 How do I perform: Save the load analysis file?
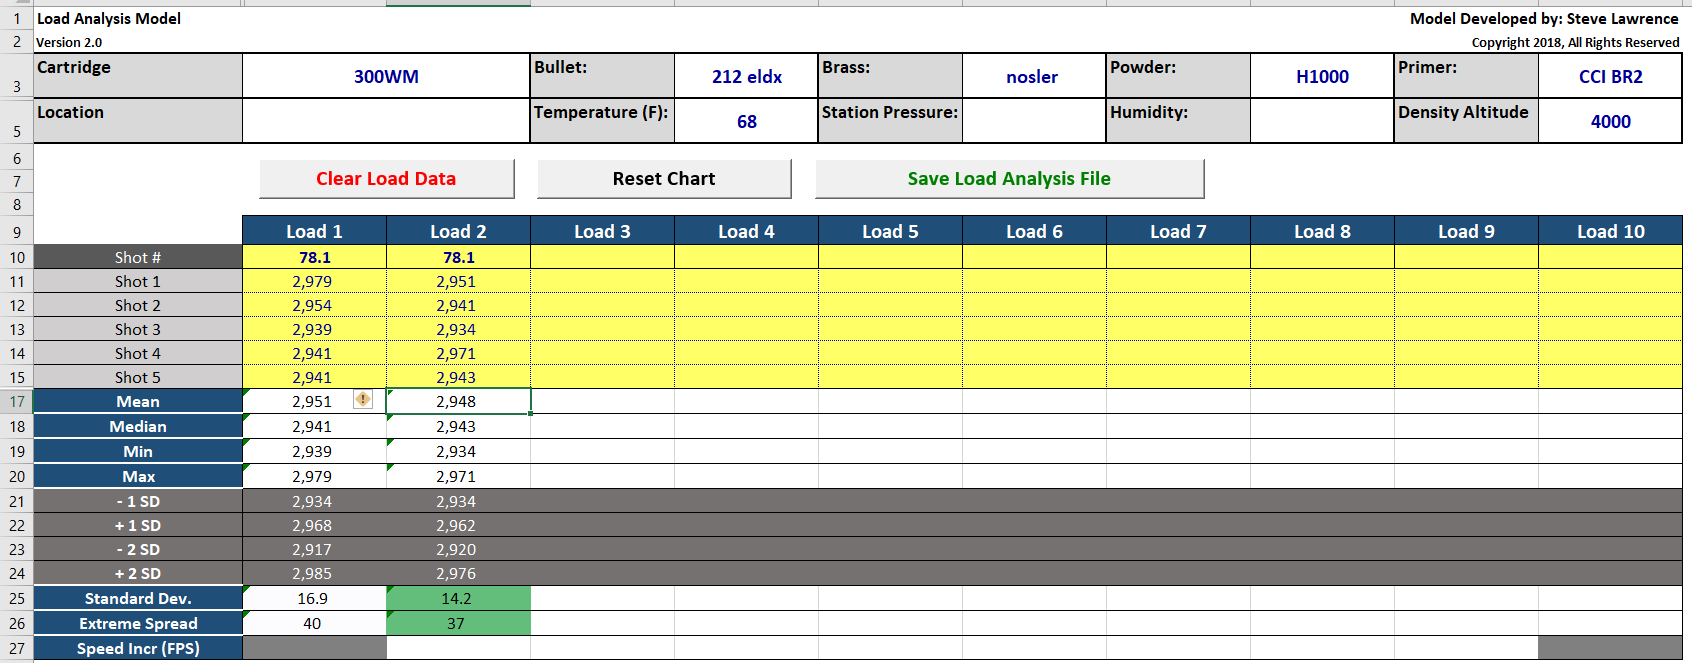point(1009,179)
